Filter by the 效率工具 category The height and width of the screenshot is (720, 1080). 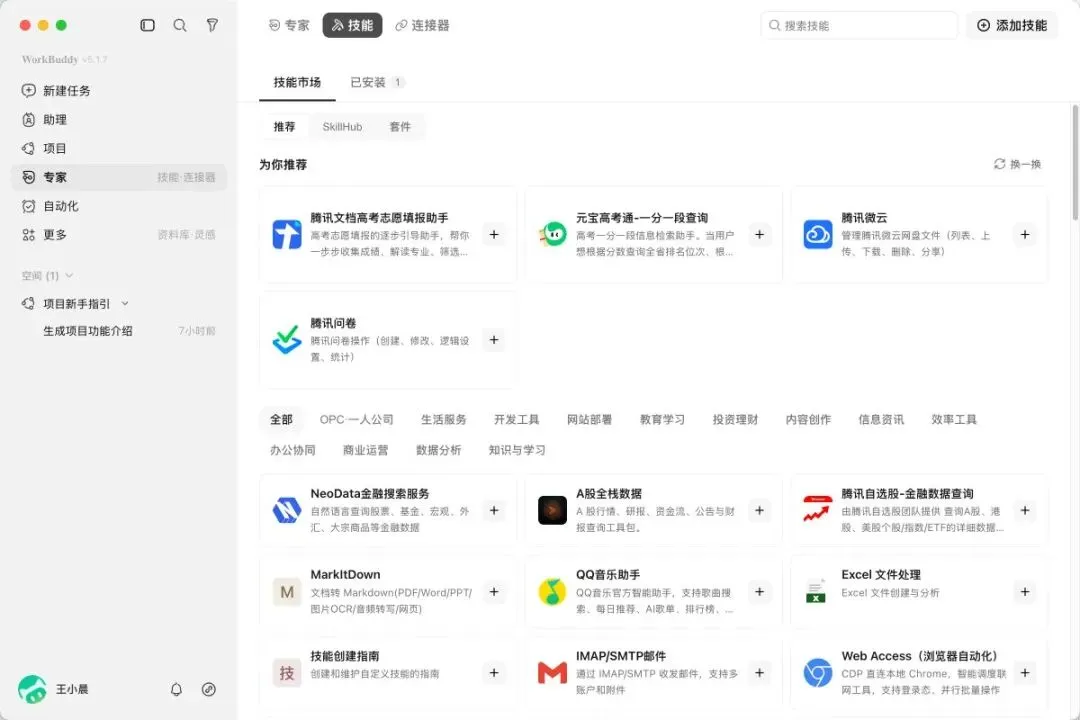coord(954,420)
